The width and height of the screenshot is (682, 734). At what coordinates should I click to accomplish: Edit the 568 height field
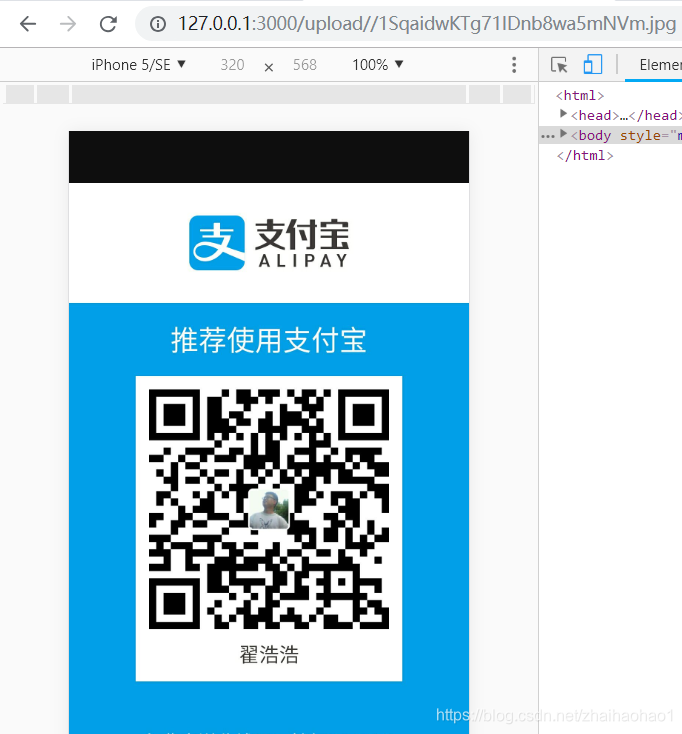point(305,65)
